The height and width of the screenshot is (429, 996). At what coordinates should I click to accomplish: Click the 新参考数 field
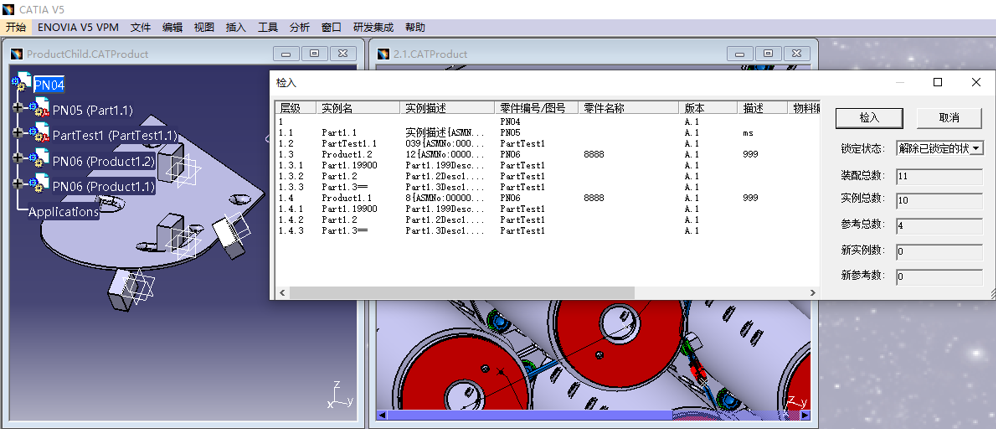(x=939, y=277)
